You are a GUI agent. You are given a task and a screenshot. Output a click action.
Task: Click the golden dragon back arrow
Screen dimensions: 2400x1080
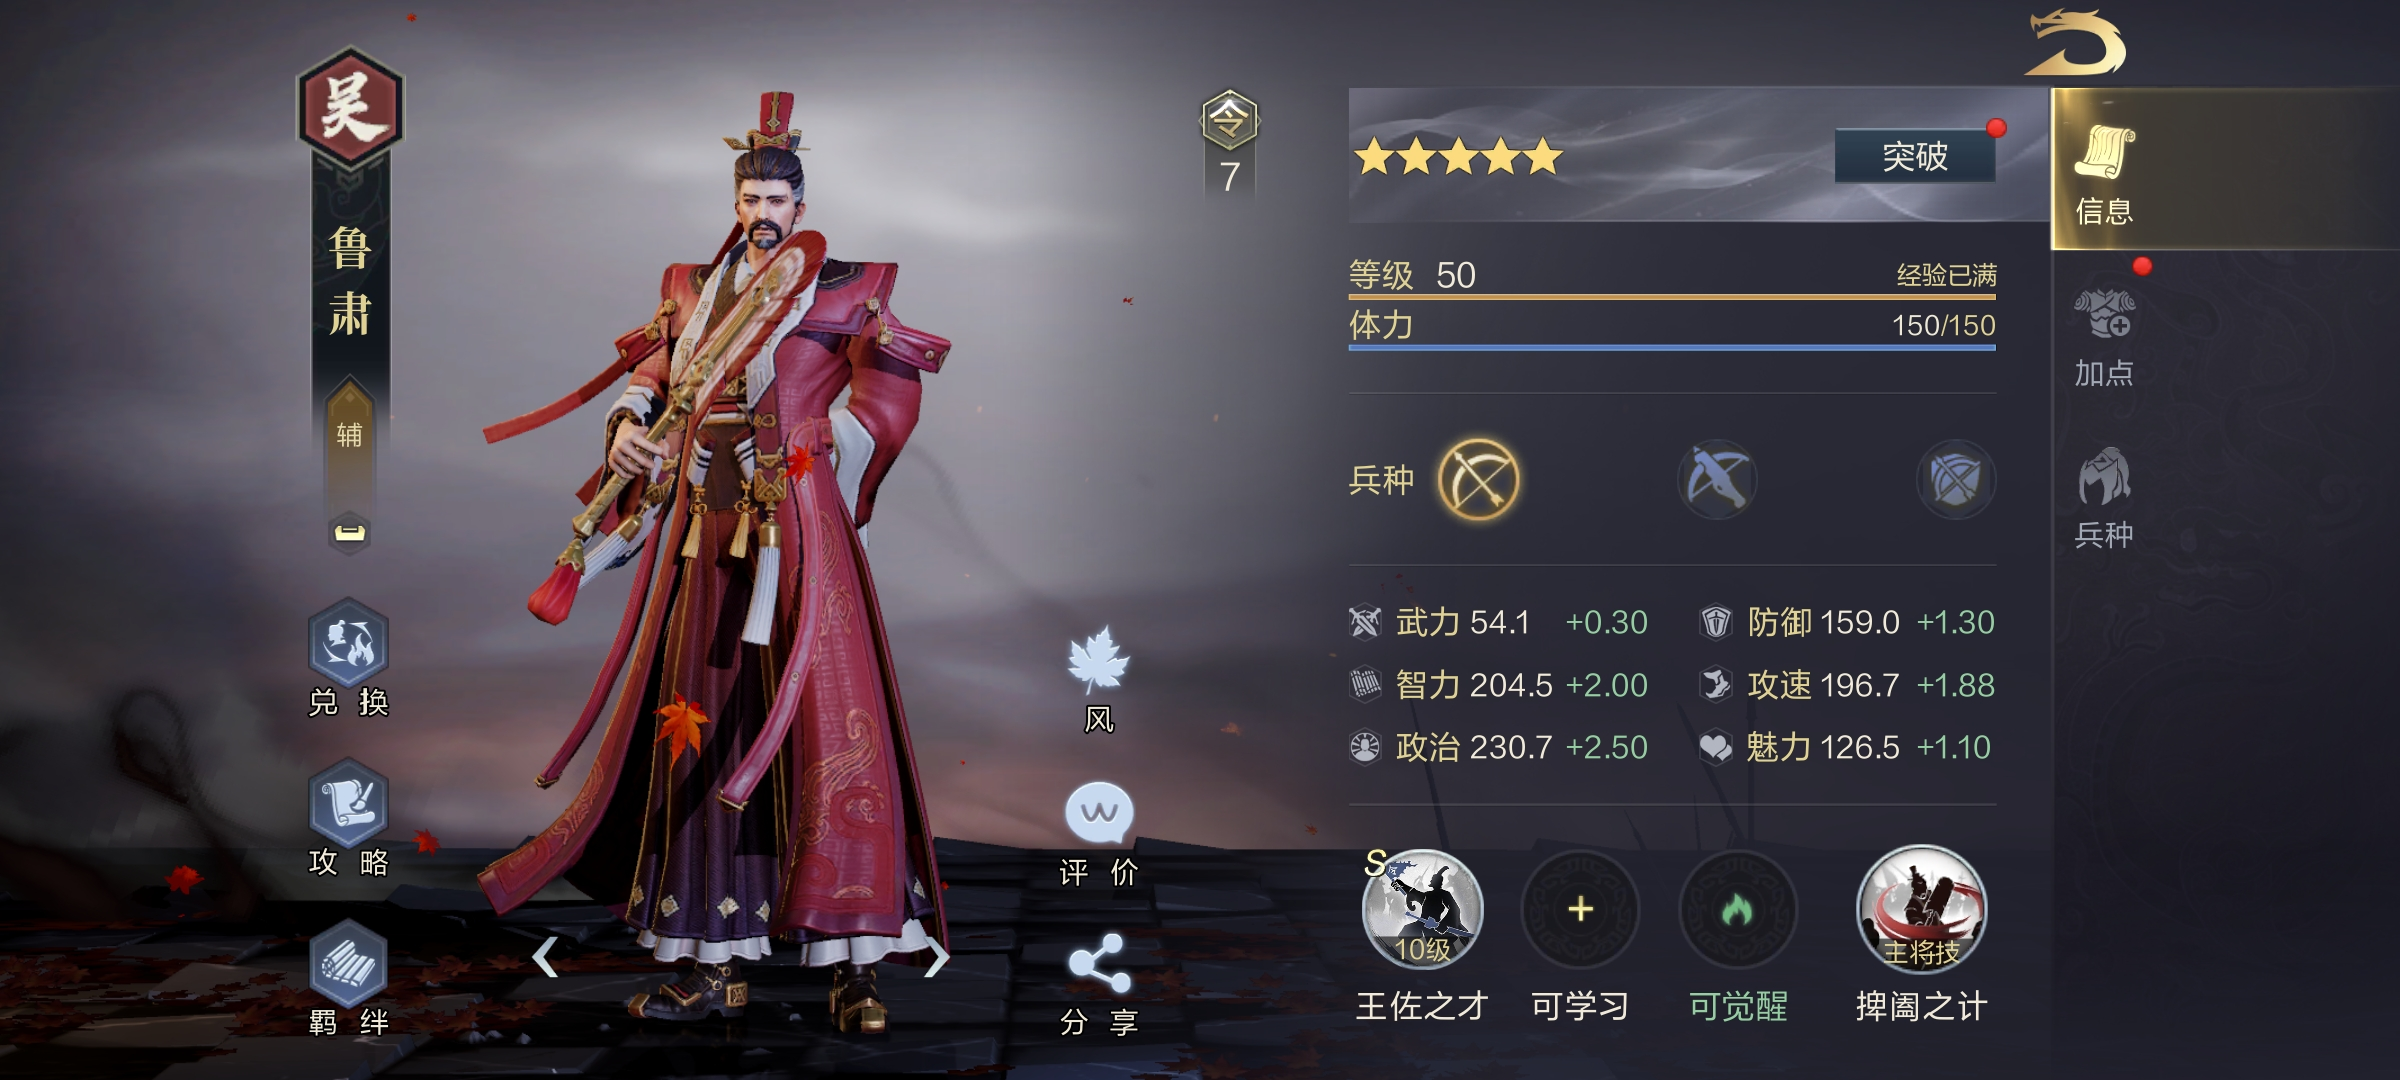click(2076, 43)
